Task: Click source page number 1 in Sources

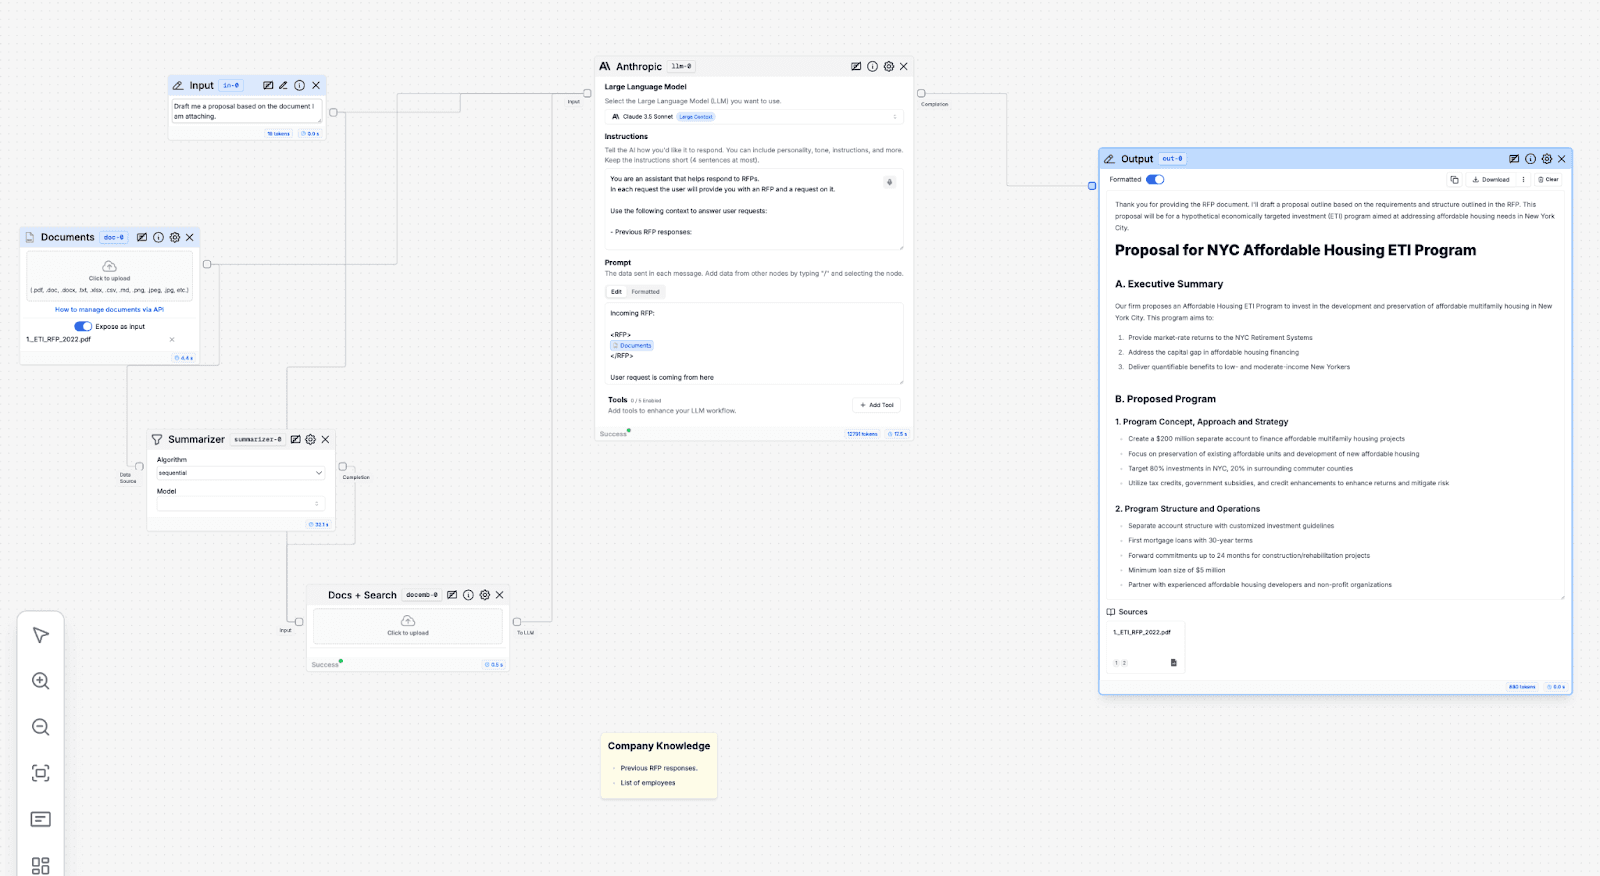Action: click(1116, 663)
